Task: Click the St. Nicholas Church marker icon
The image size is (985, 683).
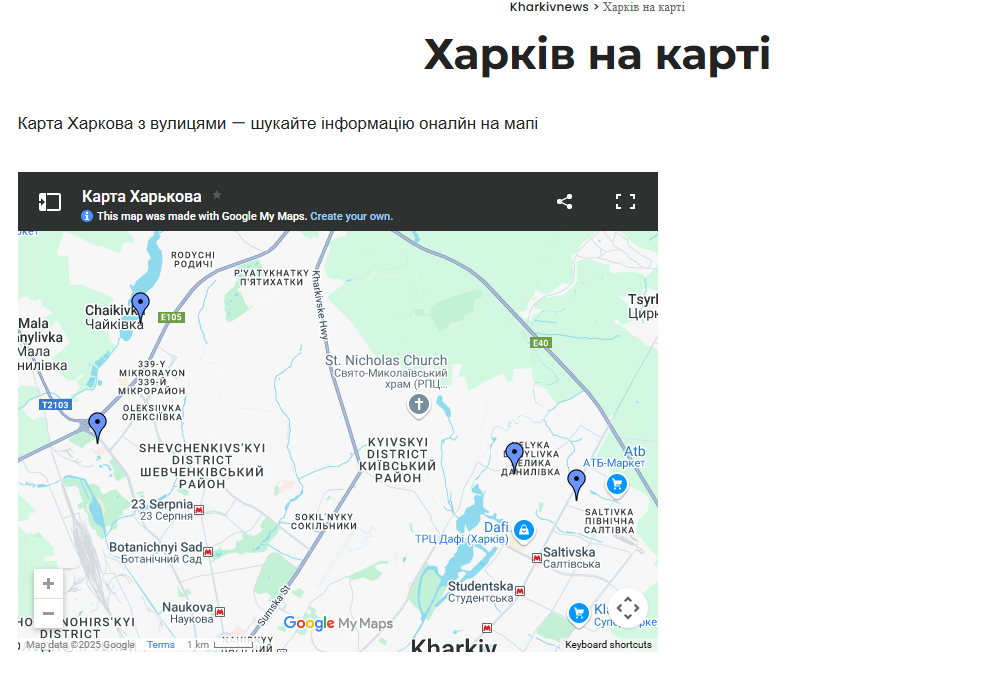Action: (x=418, y=404)
